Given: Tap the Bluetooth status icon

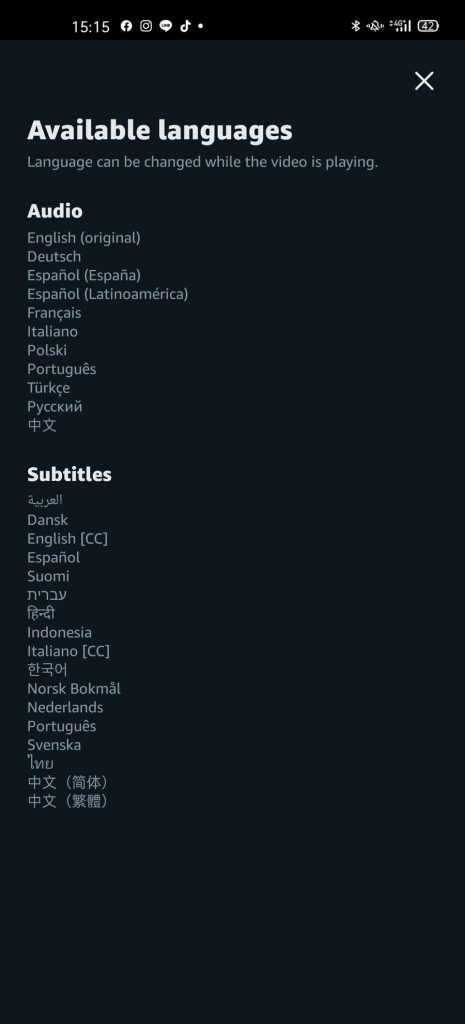Looking at the screenshot, I should [356, 26].
